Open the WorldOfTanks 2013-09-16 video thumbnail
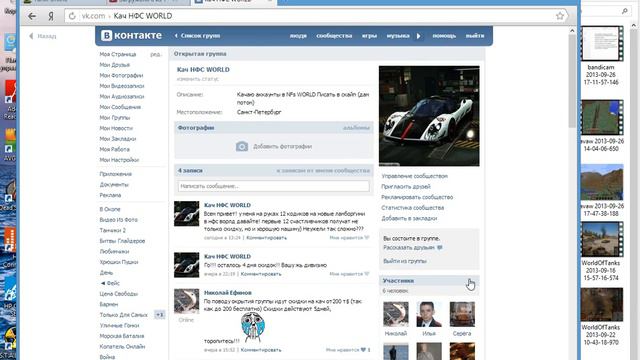Screen dimensions: 640x360 pos(602,239)
